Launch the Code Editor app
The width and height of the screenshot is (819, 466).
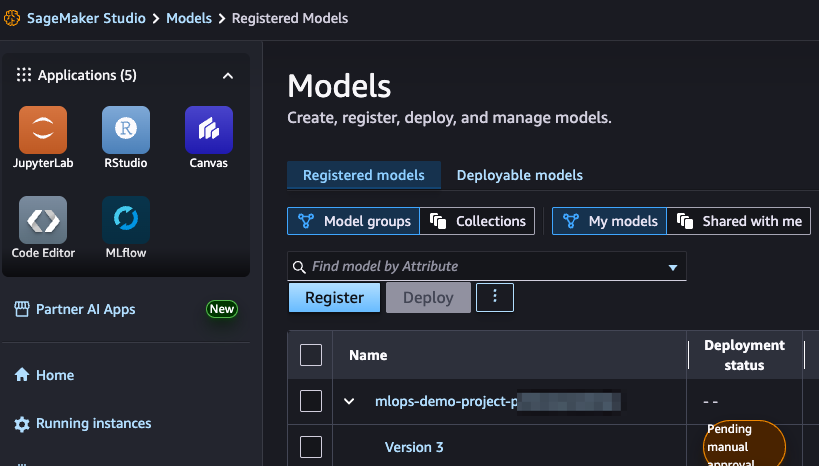pyautogui.click(x=43, y=227)
